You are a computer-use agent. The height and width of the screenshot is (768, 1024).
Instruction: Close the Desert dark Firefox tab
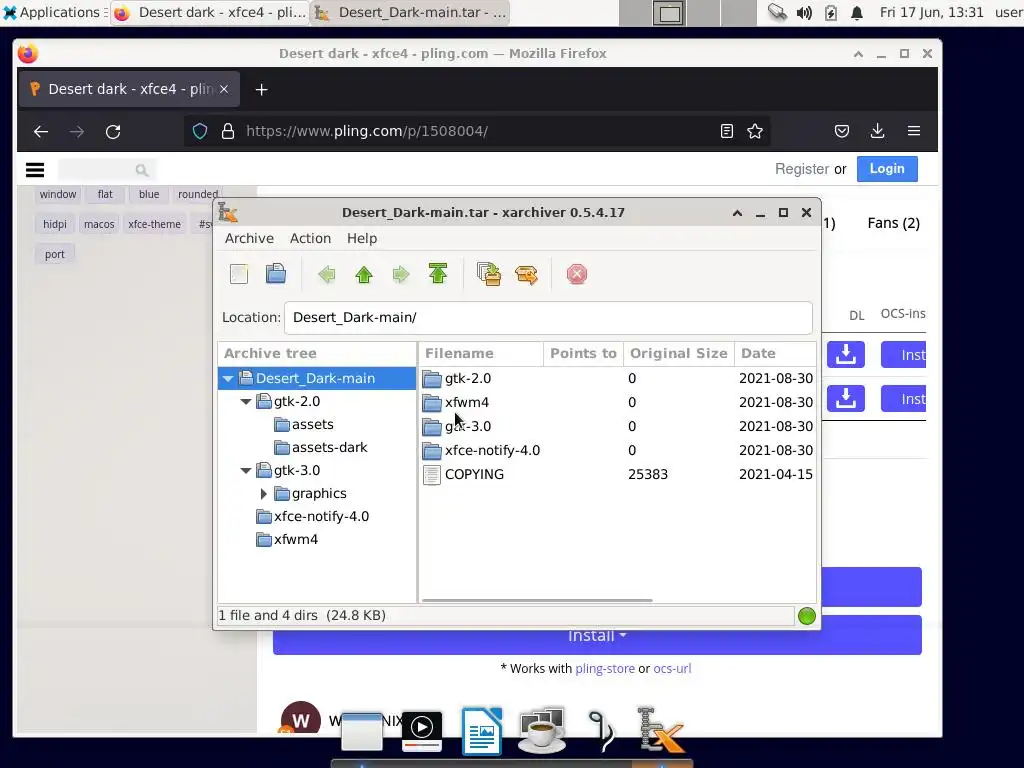(224, 89)
